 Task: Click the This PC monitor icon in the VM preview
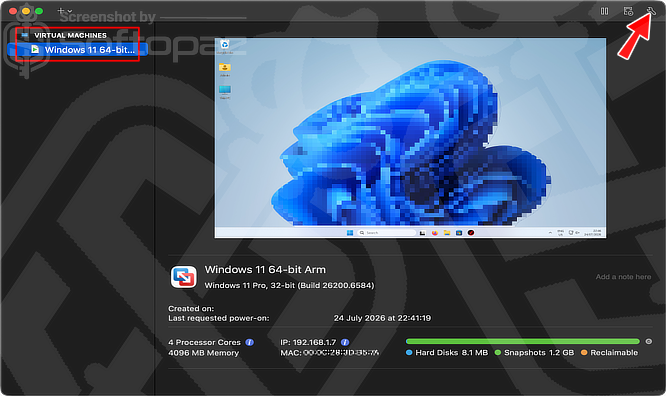click(225, 91)
